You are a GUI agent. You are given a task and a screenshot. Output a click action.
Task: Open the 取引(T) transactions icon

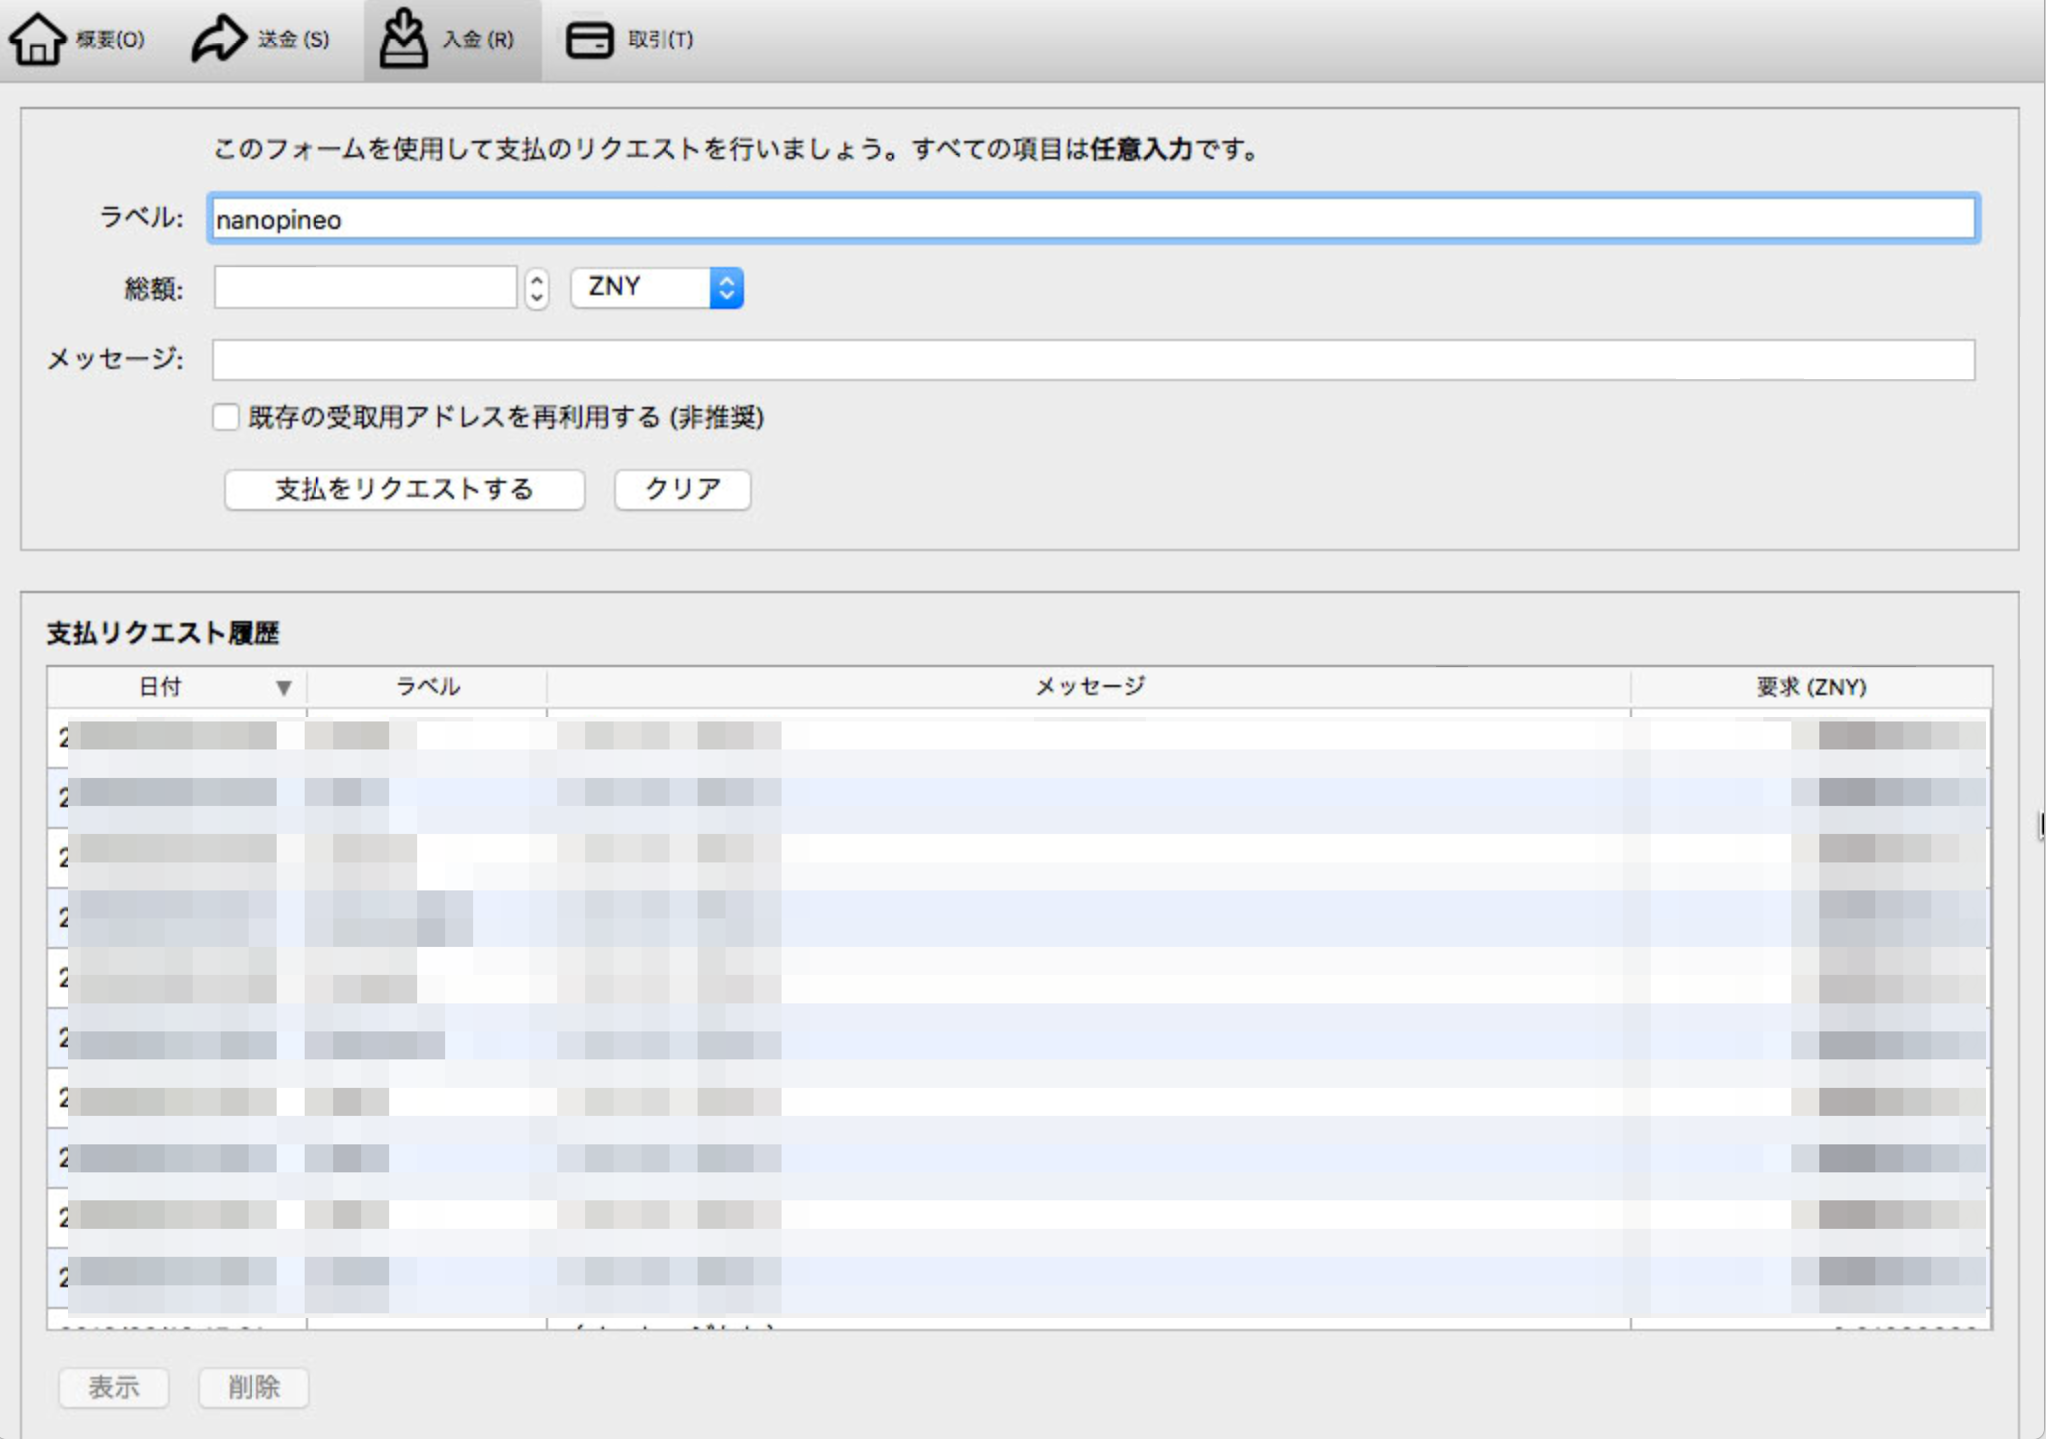click(590, 40)
